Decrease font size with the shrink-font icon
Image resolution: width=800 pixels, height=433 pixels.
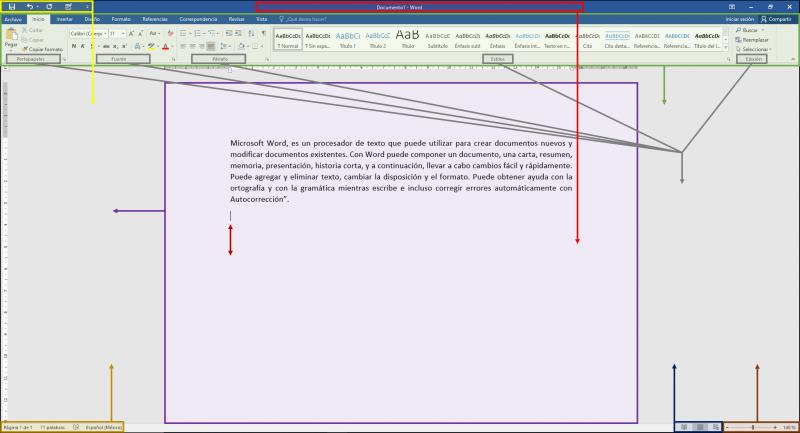140,34
